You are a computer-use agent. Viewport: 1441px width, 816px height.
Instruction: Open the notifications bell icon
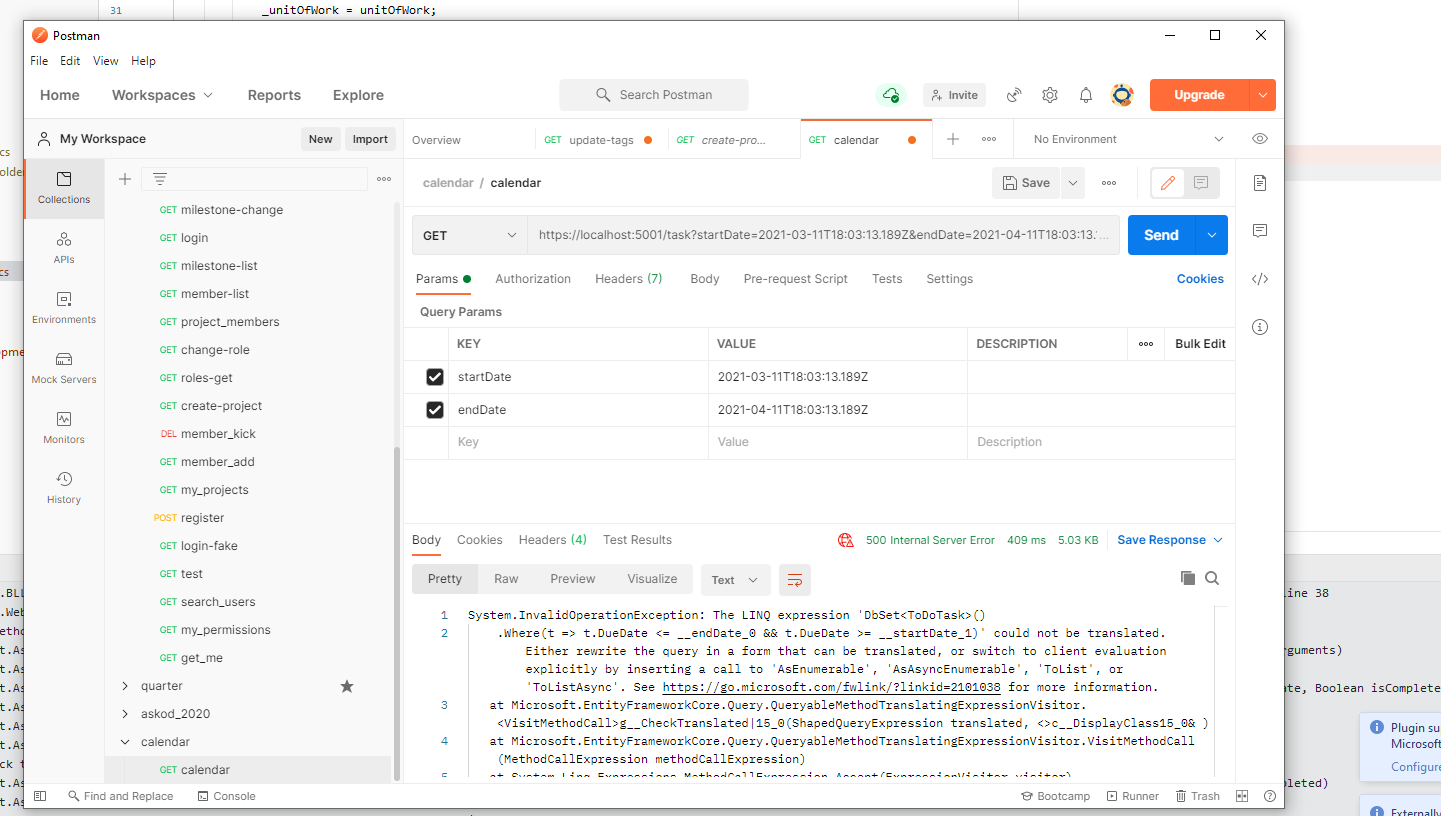[1086, 95]
